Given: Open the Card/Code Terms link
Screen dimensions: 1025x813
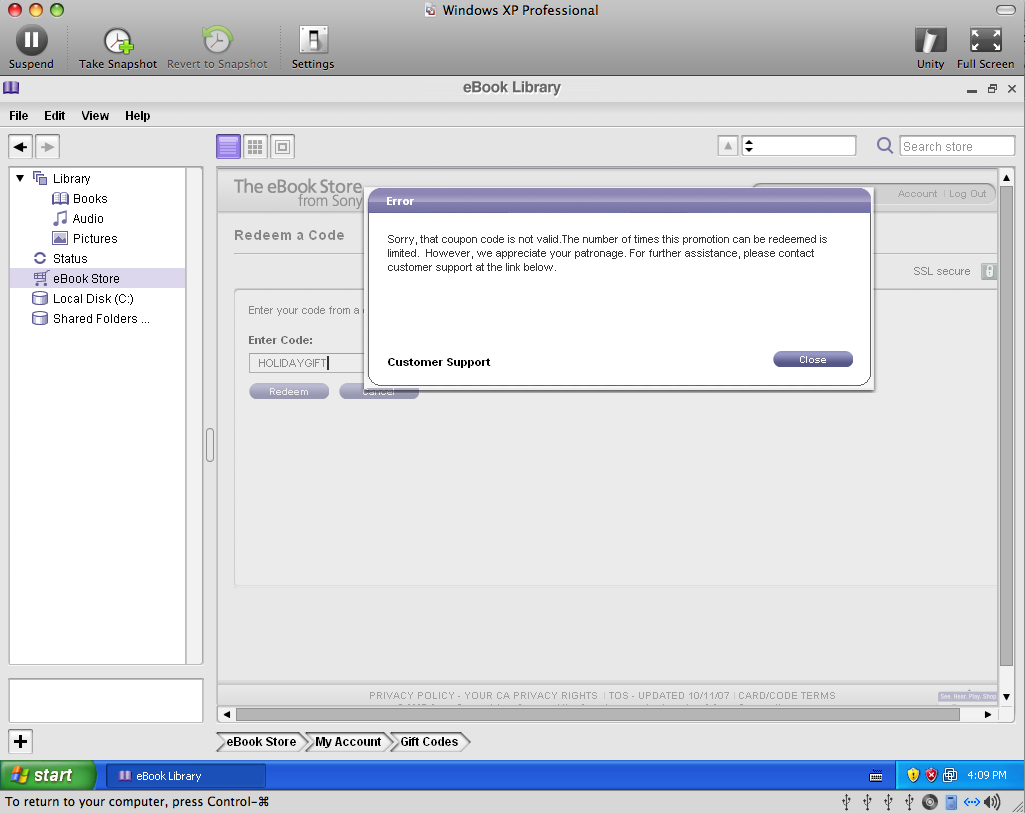Looking at the screenshot, I should pyautogui.click(x=786, y=695).
